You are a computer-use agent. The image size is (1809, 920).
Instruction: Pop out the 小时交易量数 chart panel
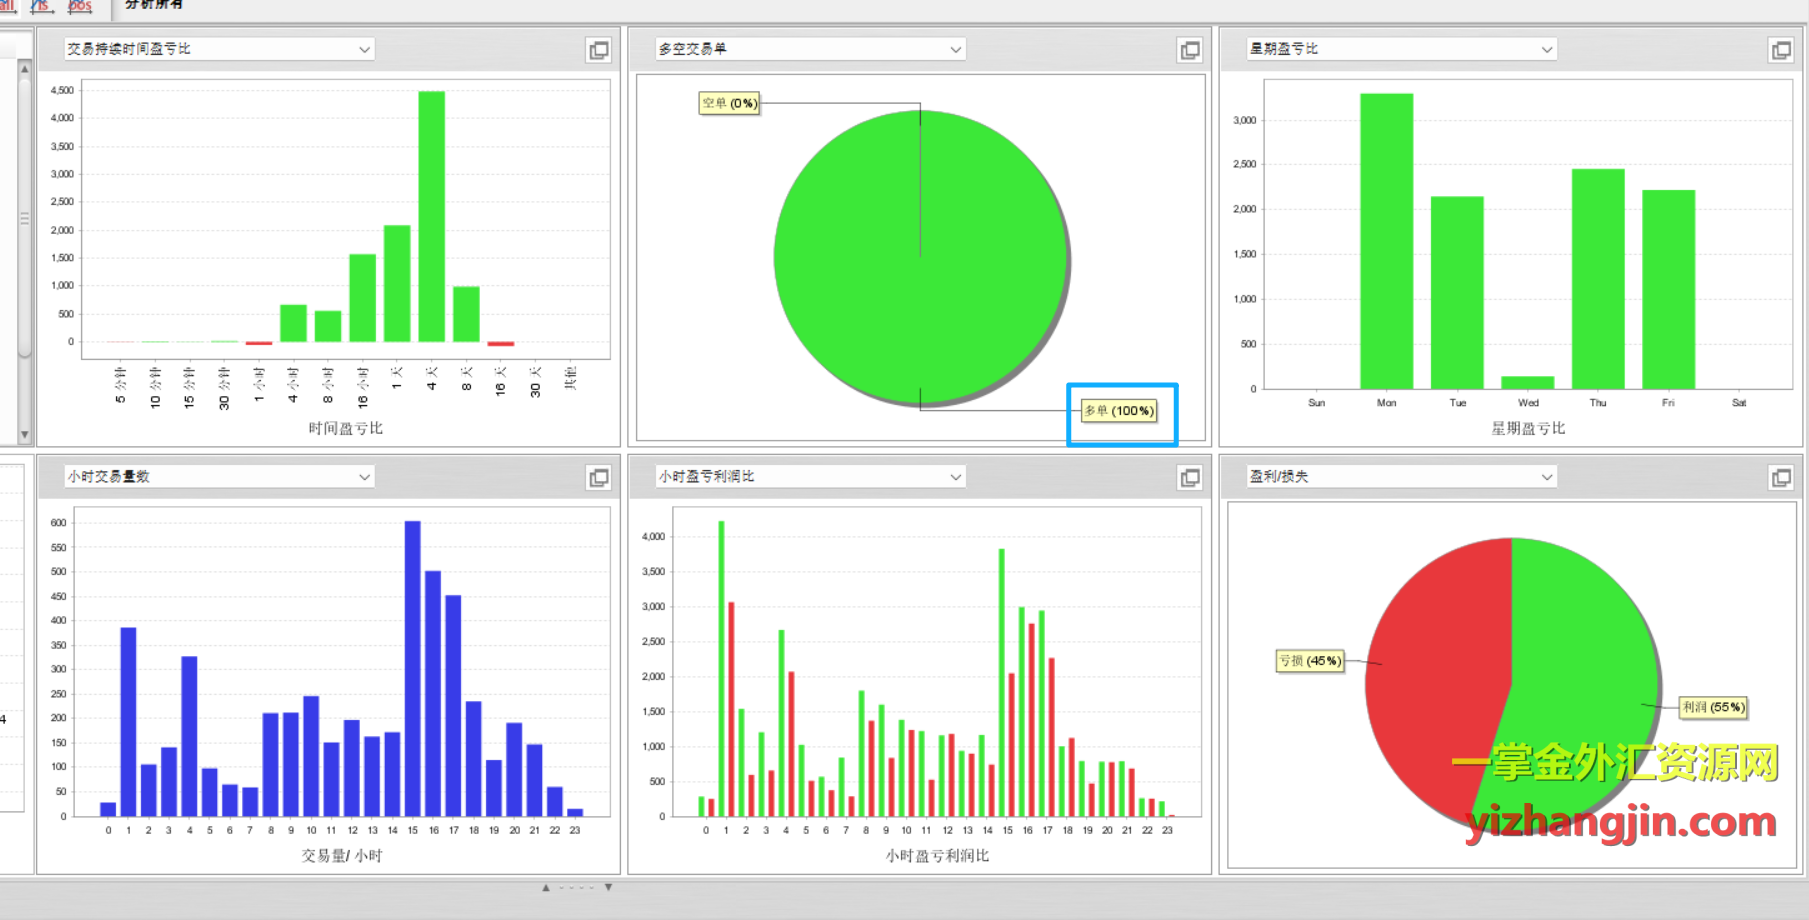tap(598, 478)
